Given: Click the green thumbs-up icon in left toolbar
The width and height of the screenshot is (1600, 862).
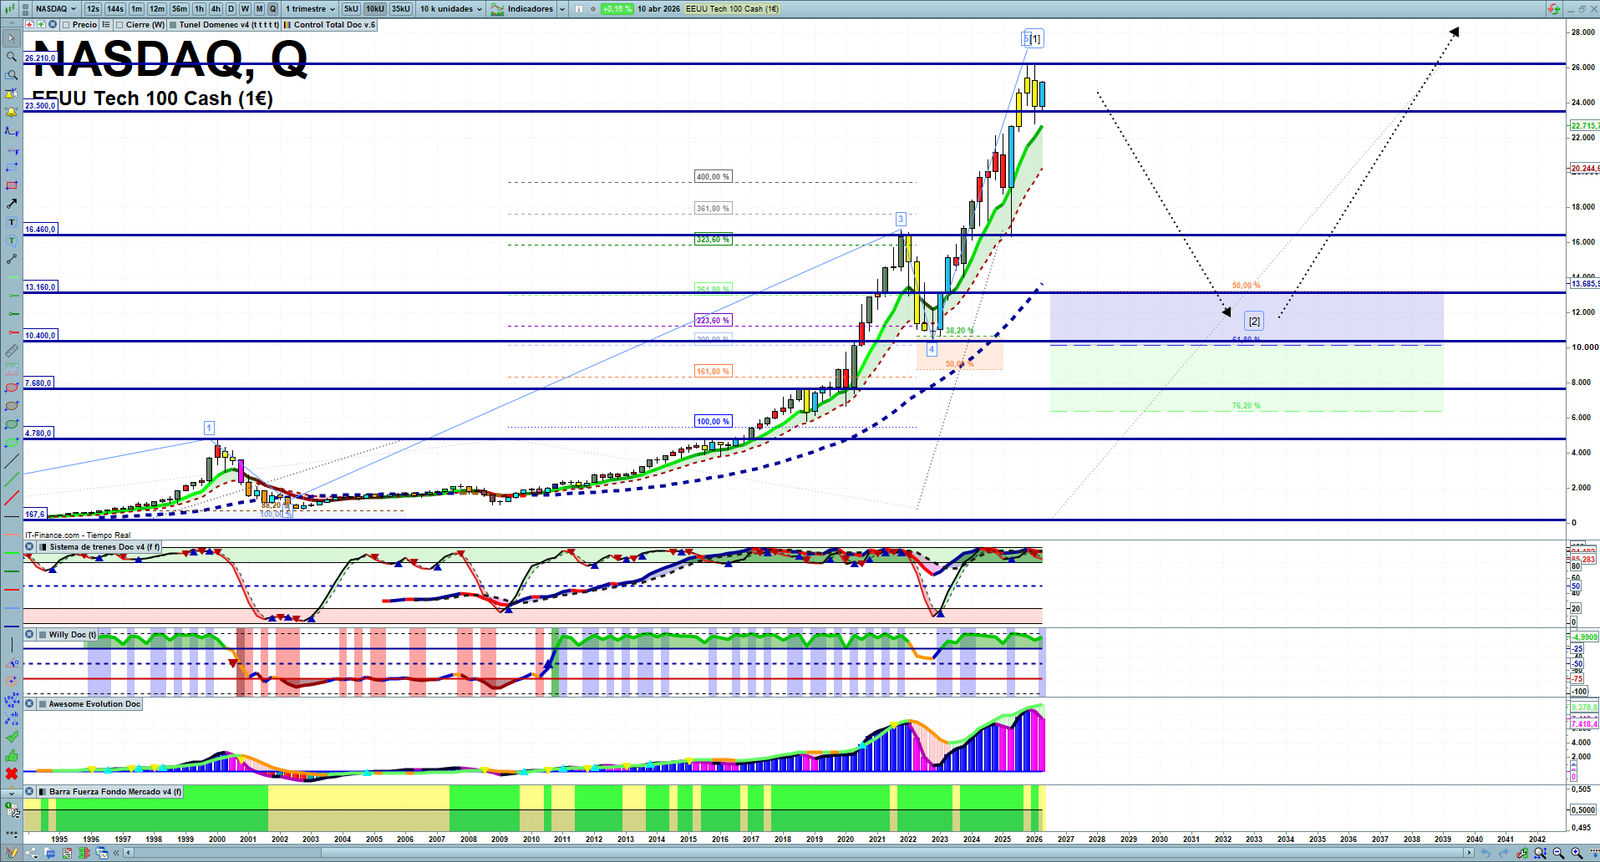Looking at the screenshot, I should 12,755.
